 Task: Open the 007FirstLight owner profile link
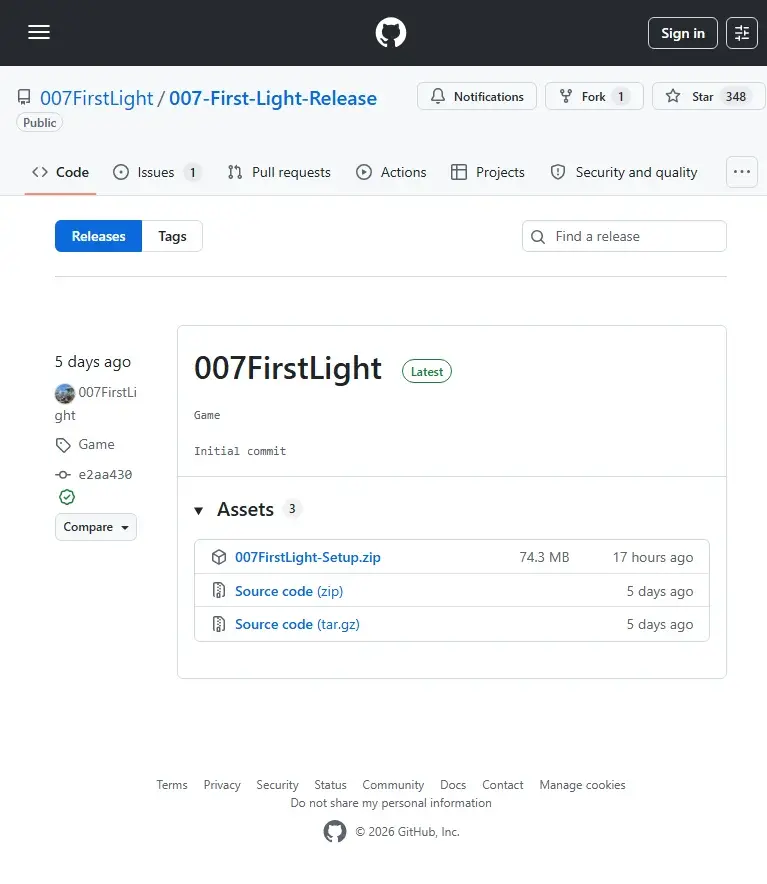[96, 98]
